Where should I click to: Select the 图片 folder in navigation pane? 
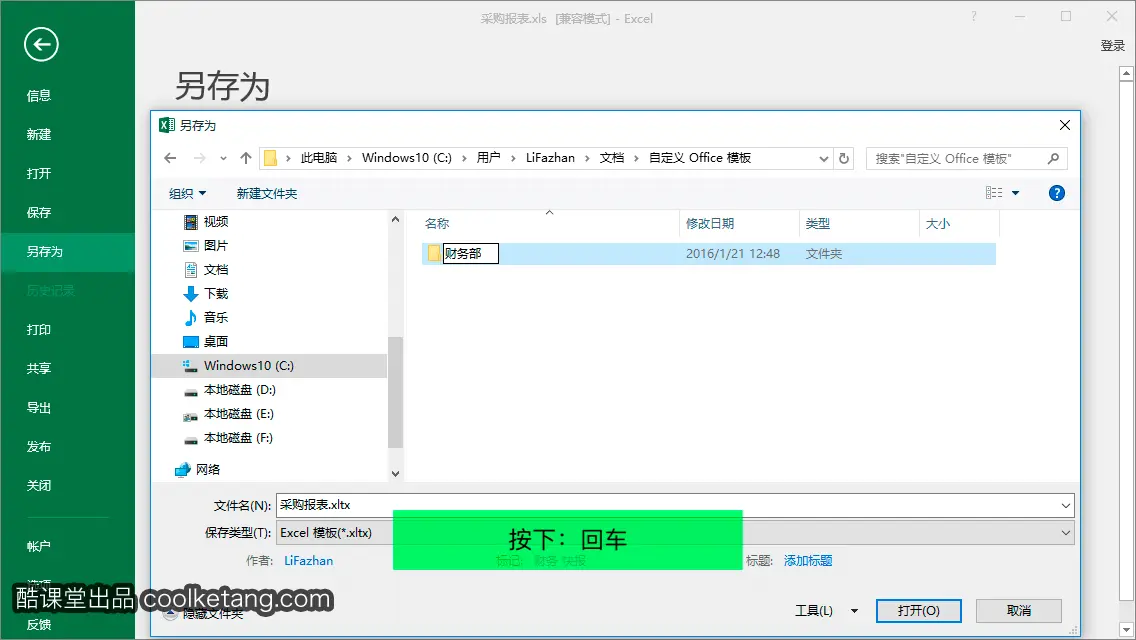click(x=206, y=246)
